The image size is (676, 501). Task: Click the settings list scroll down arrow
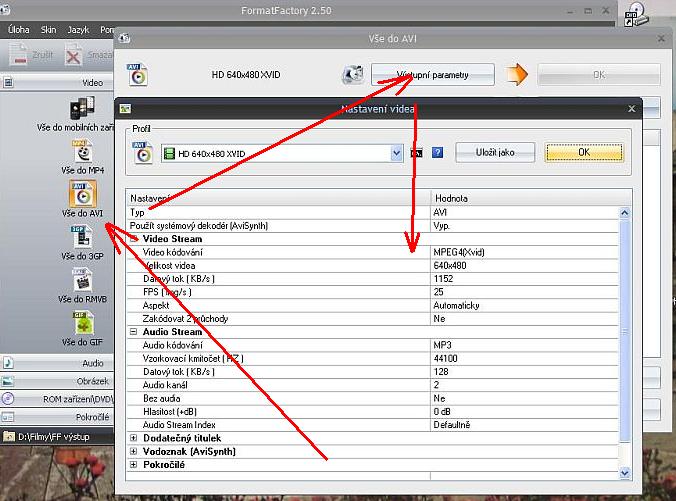pyautogui.click(x=624, y=473)
